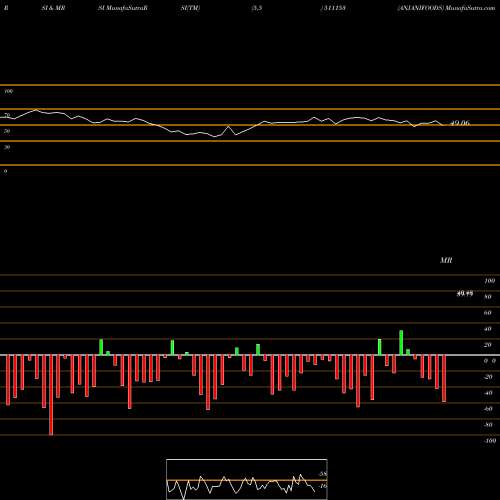The image size is (500, 500).
Task: Click the 50 label on RSI axis
Action: pos(7,131)
